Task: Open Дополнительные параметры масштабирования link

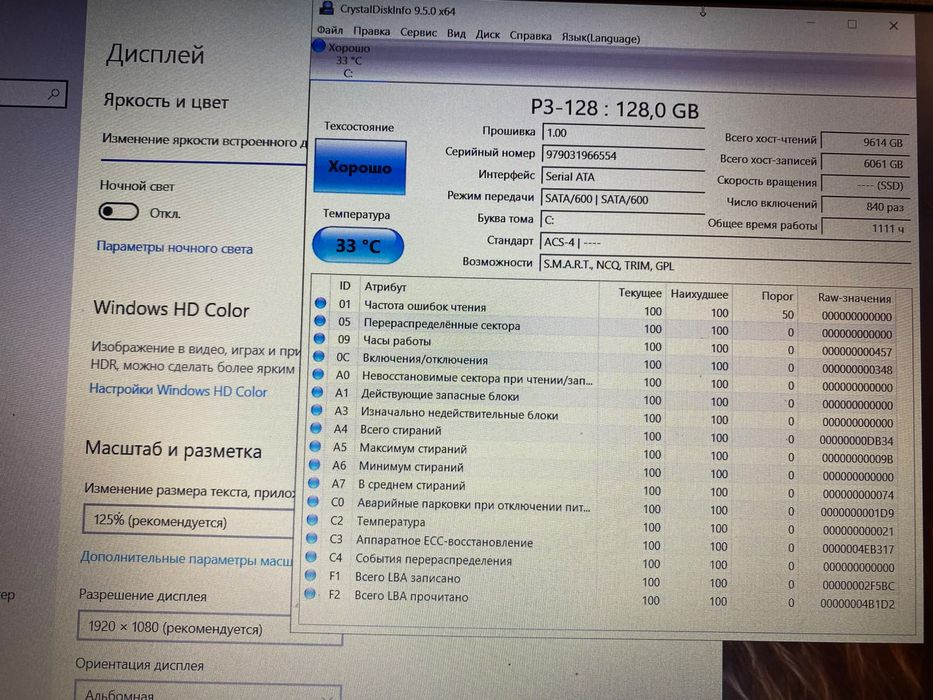Action: pos(186,559)
